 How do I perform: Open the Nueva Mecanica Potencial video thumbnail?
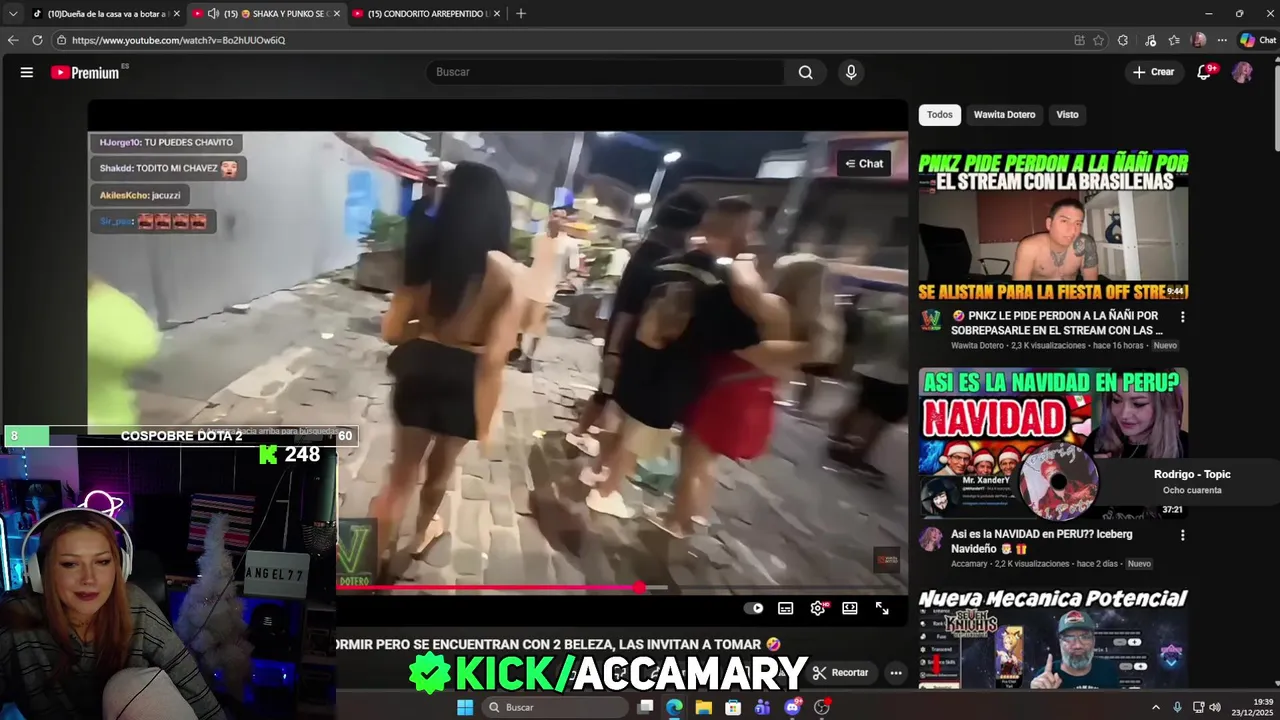tap(1053, 640)
